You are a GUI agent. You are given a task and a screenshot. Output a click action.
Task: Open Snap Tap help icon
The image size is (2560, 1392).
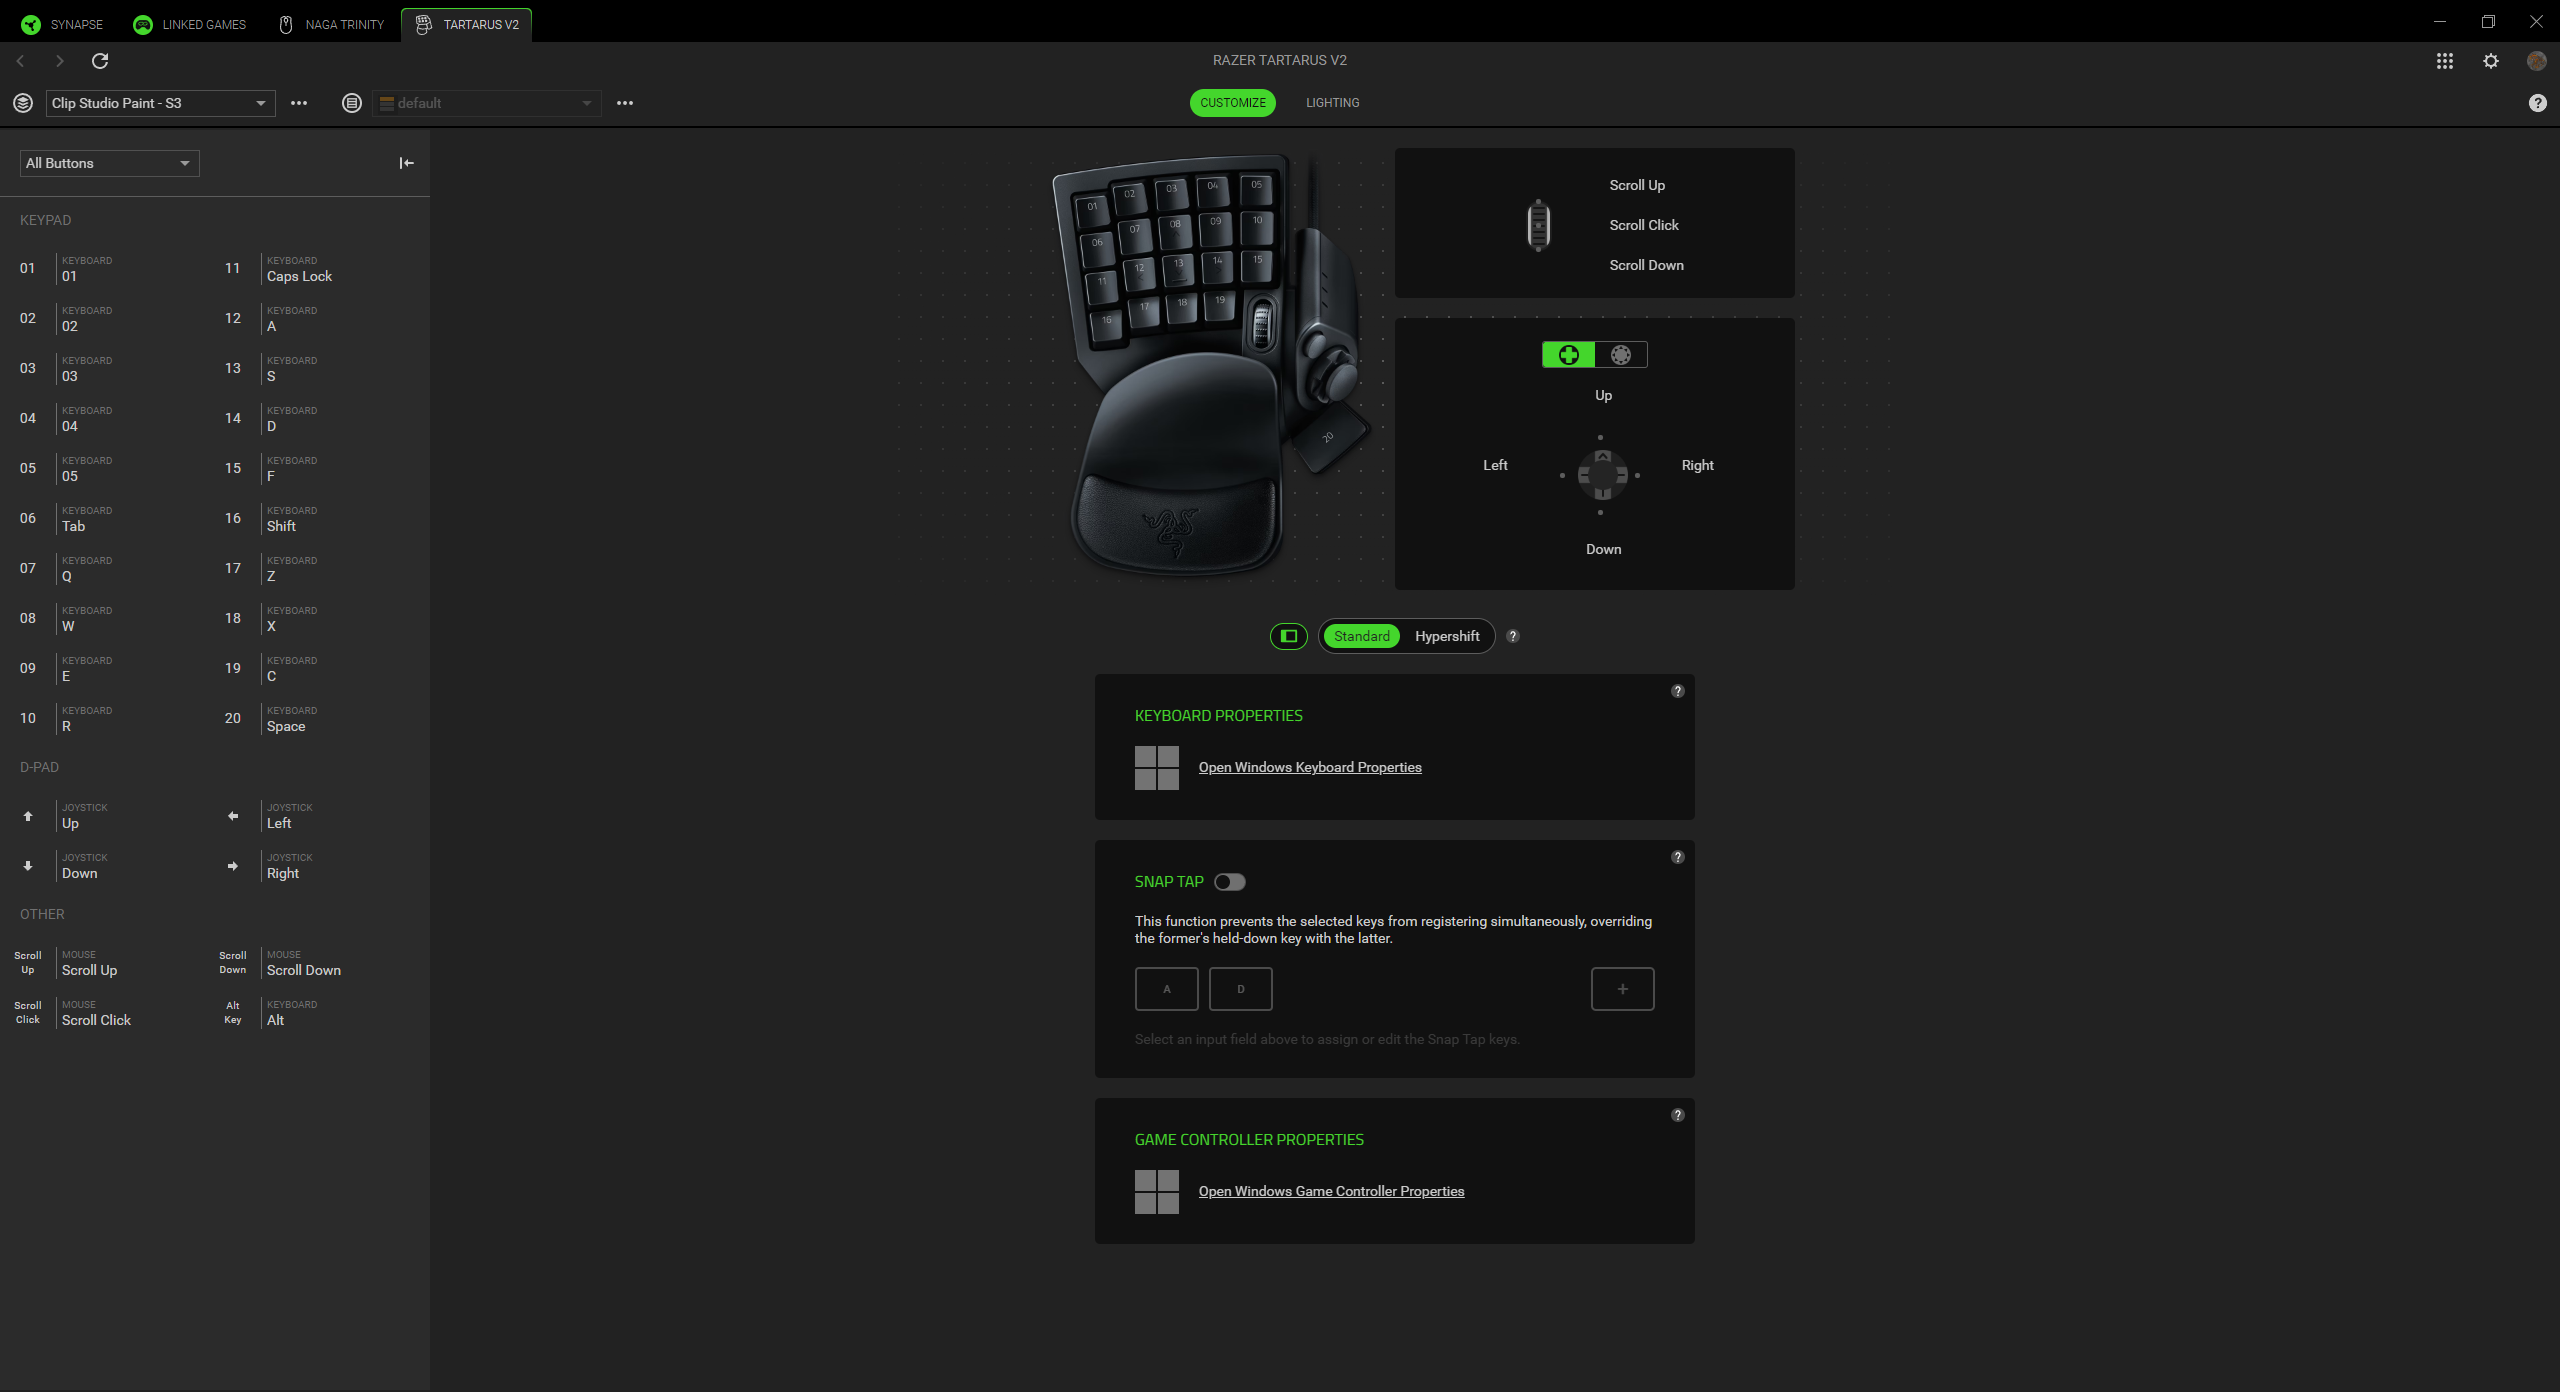(x=1678, y=857)
